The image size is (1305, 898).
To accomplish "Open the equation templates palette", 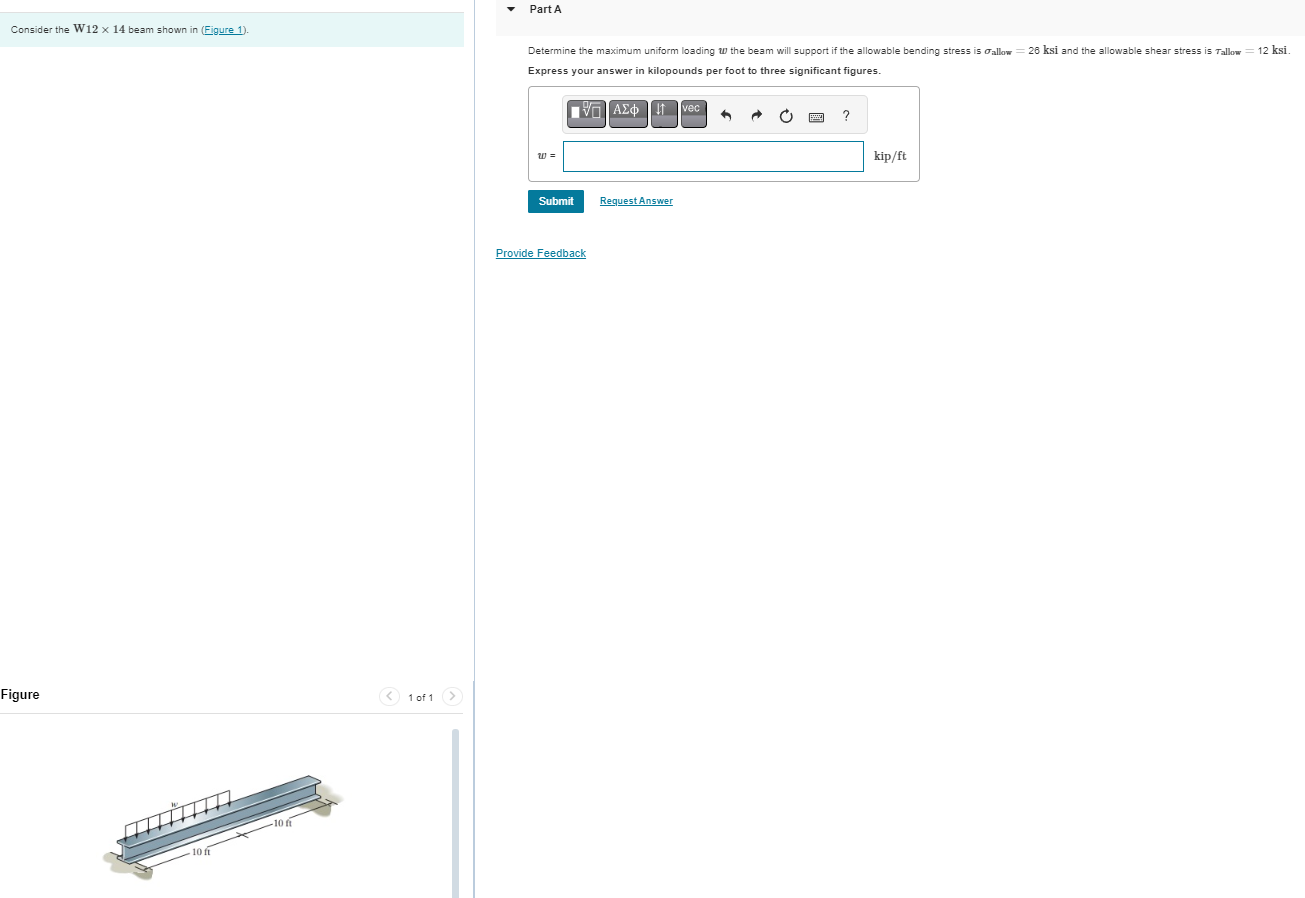I will pos(585,113).
